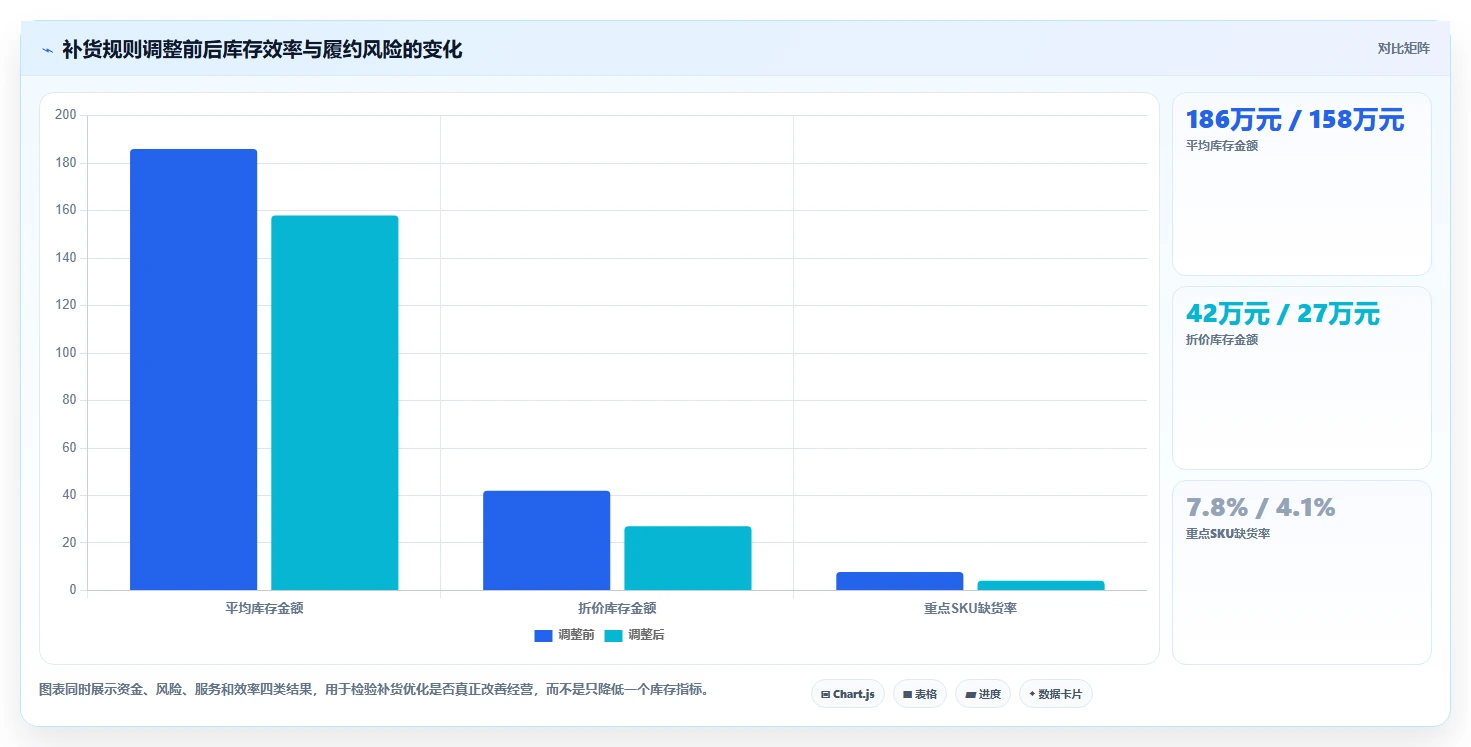
Task: Click the 调整后 bar for 重点SKU缺货率
Action: tap(1040, 585)
